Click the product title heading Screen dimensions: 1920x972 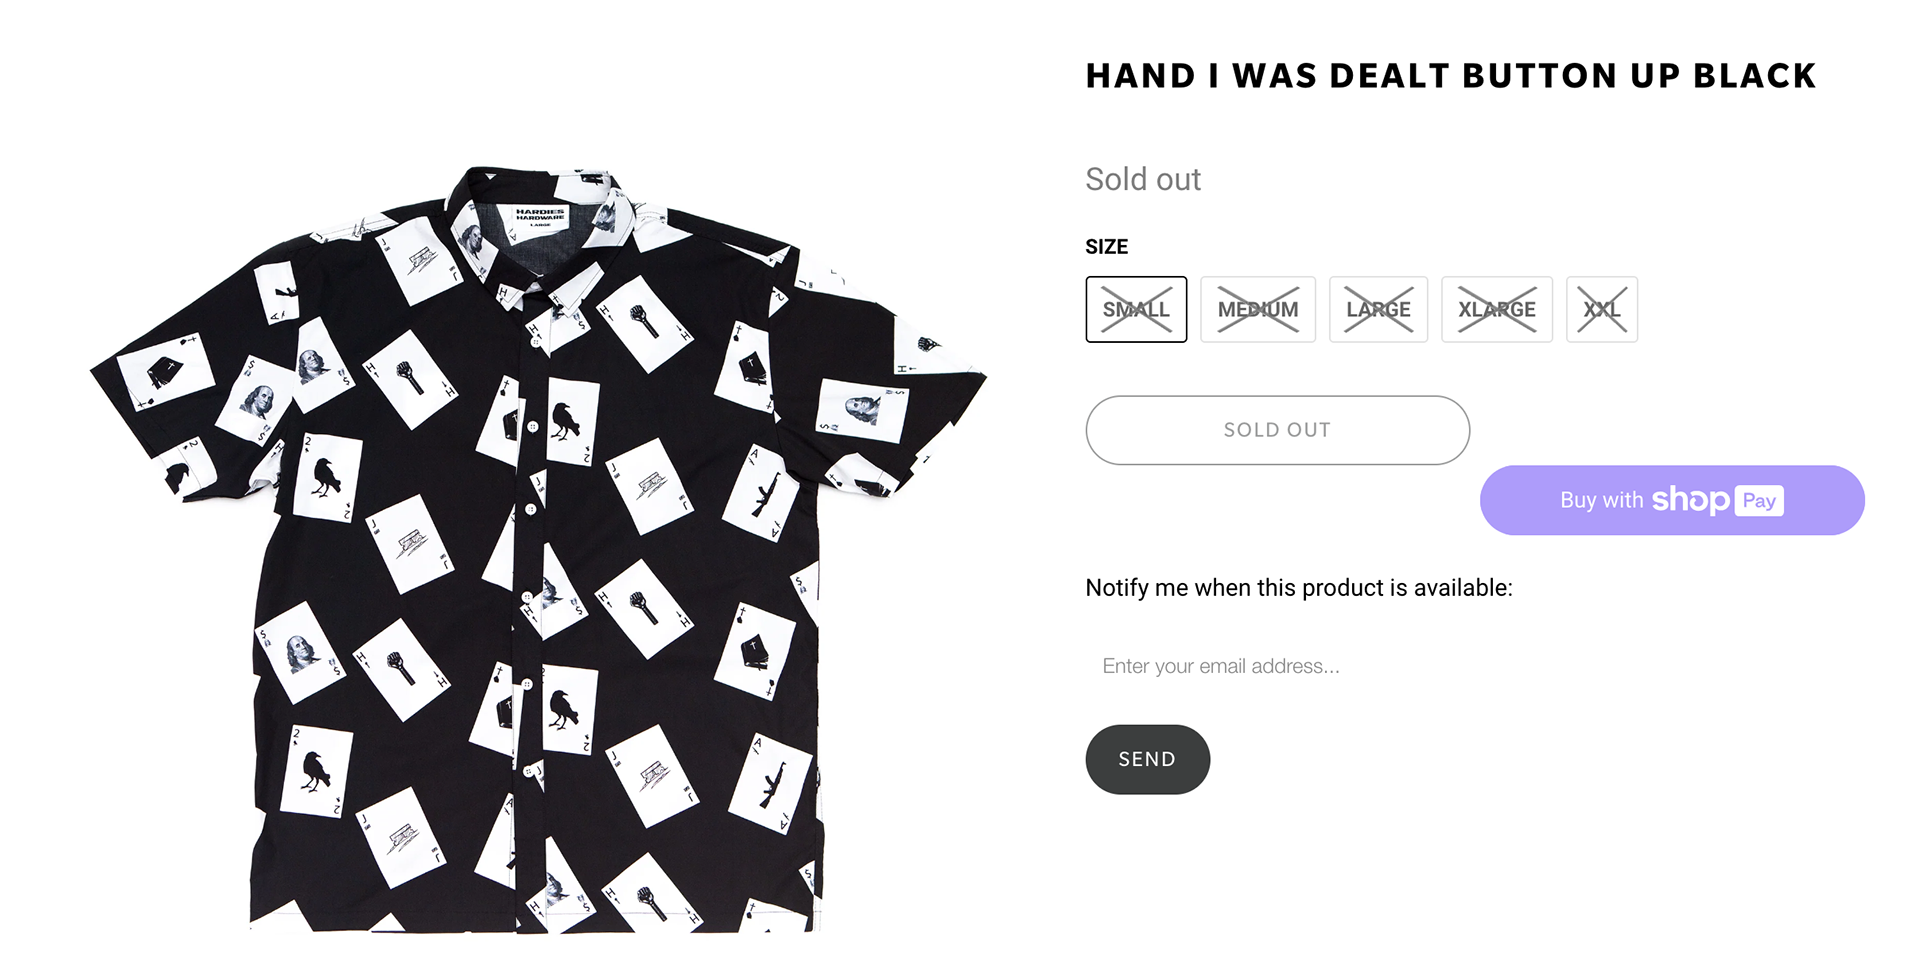[1450, 76]
